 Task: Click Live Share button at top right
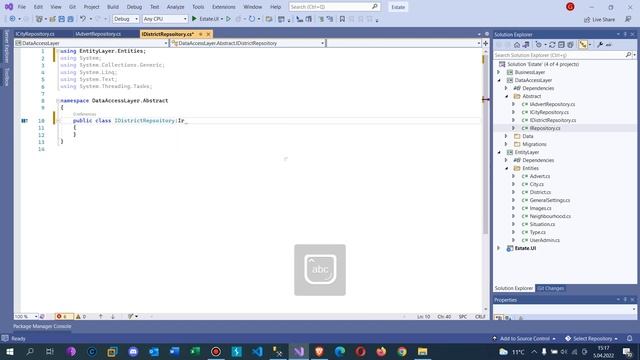599,19
